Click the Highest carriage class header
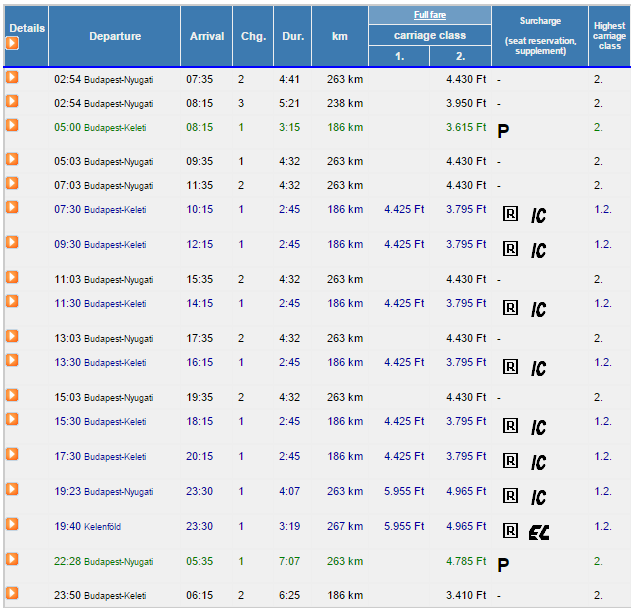The width and height of the screenshot is (631, 608). (610, 36)
